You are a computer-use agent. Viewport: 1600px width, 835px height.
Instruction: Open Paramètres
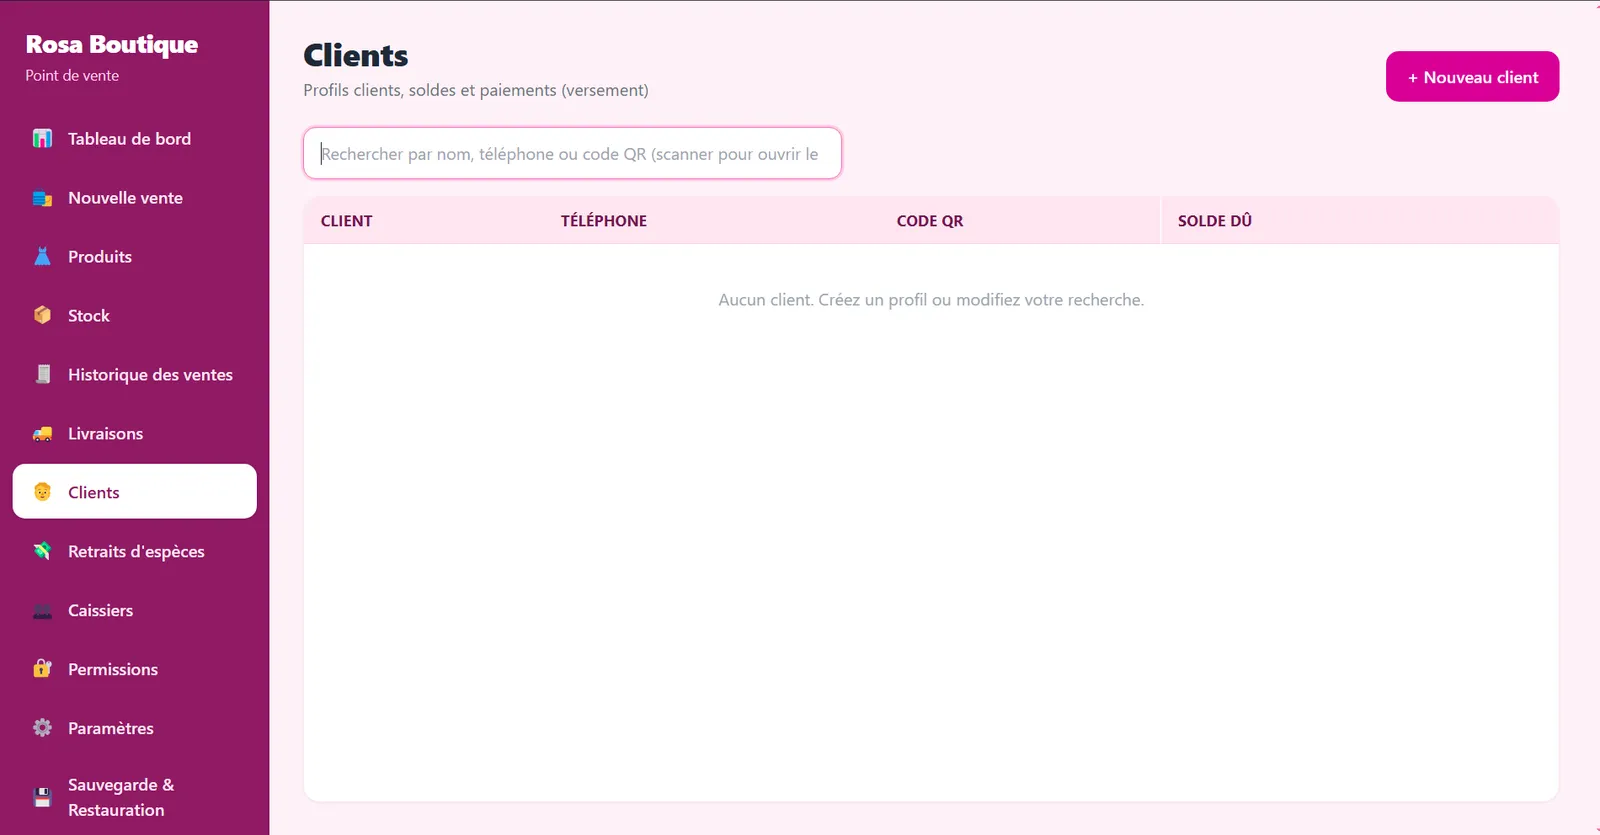[134, 728]
